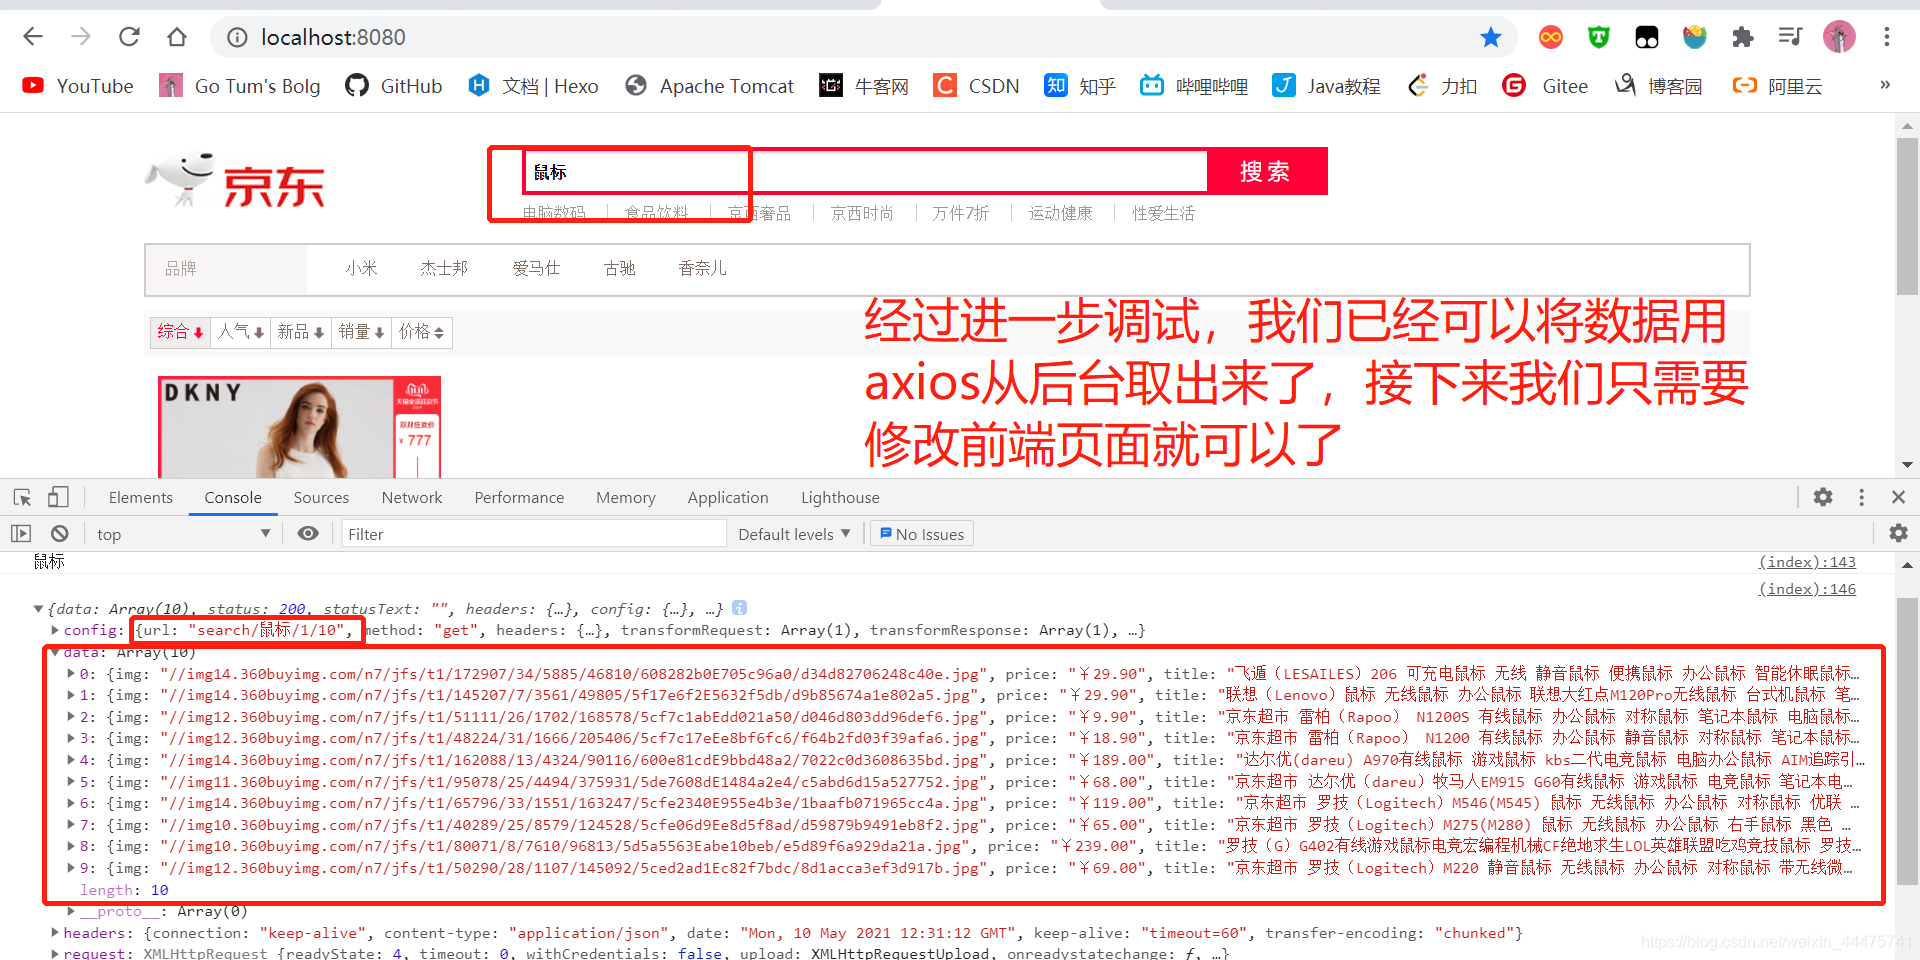Switch to the Elements tab
1920x960 pixels.
(141, 497)
